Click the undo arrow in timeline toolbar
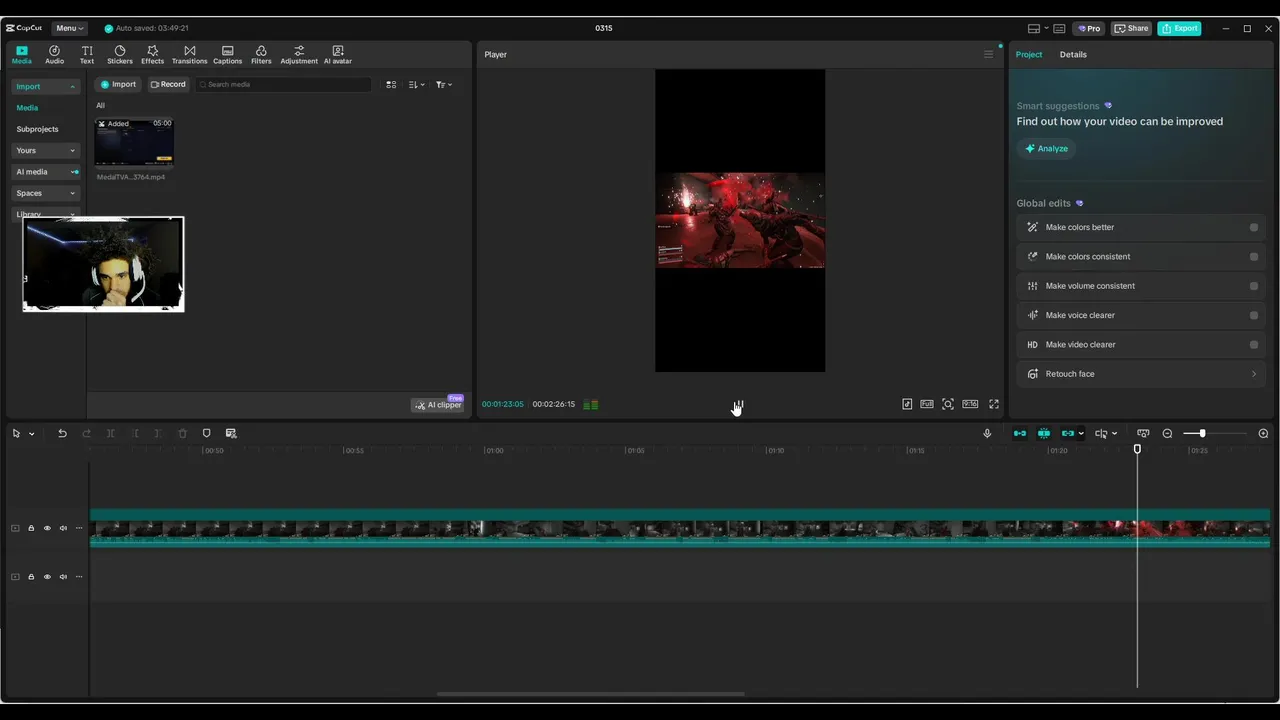1280x720 pixels. (x=62, y=433)
